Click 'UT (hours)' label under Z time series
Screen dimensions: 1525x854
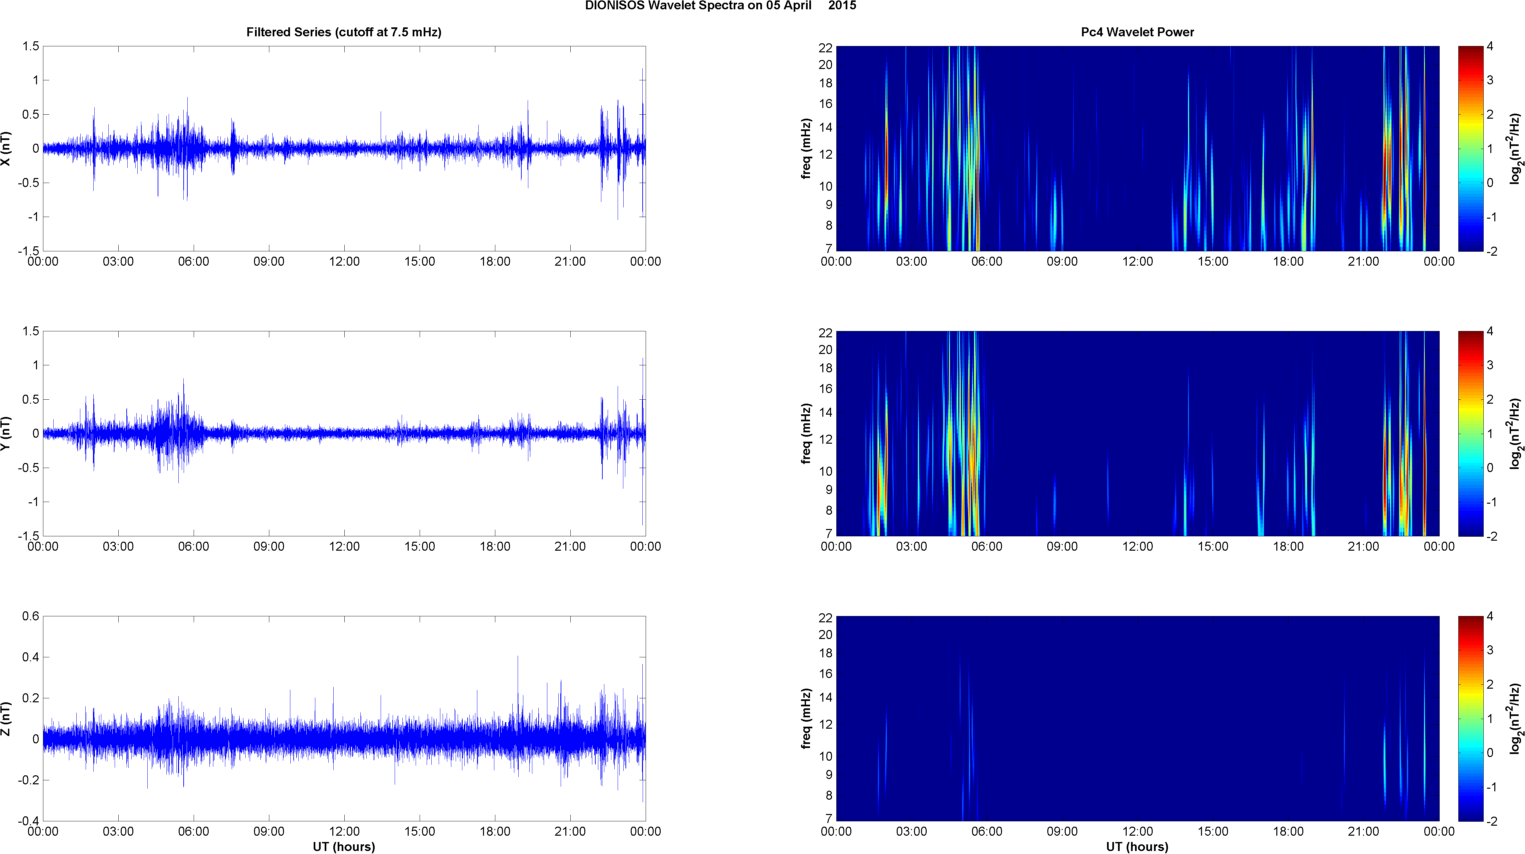(x=344, y=846)
